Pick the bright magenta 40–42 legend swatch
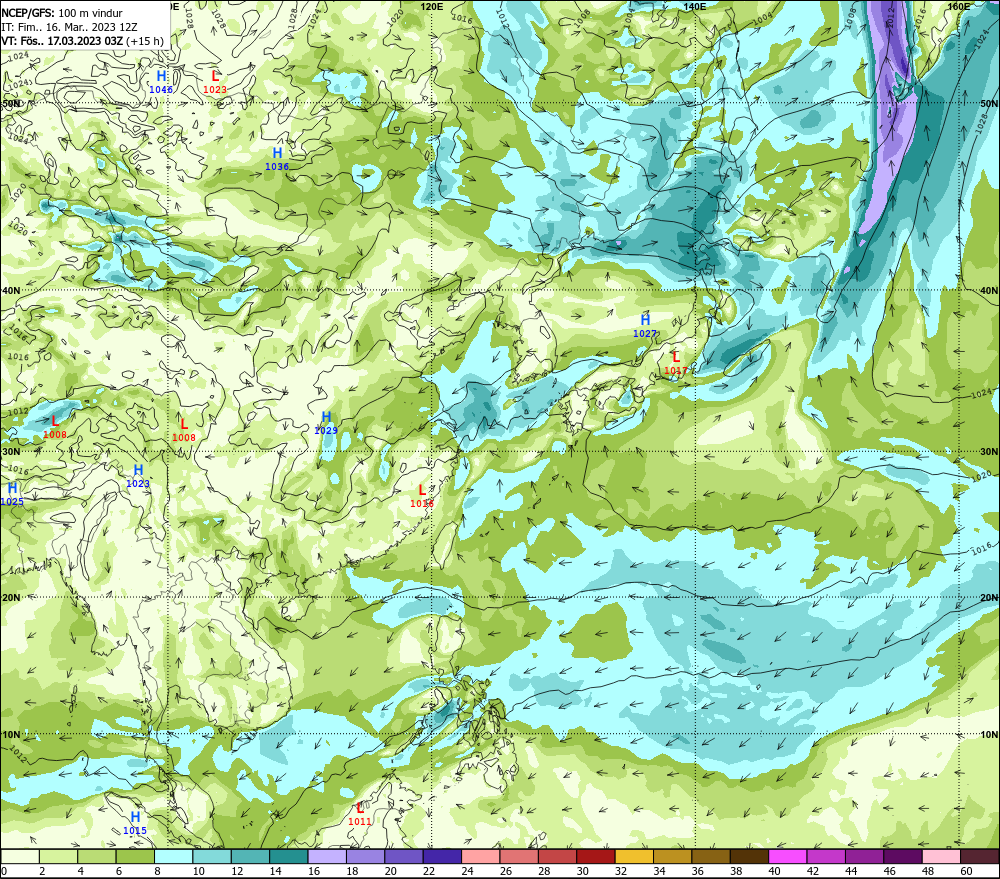Image resolution: width=1000 pixels, height=879 pixels. 788,856
